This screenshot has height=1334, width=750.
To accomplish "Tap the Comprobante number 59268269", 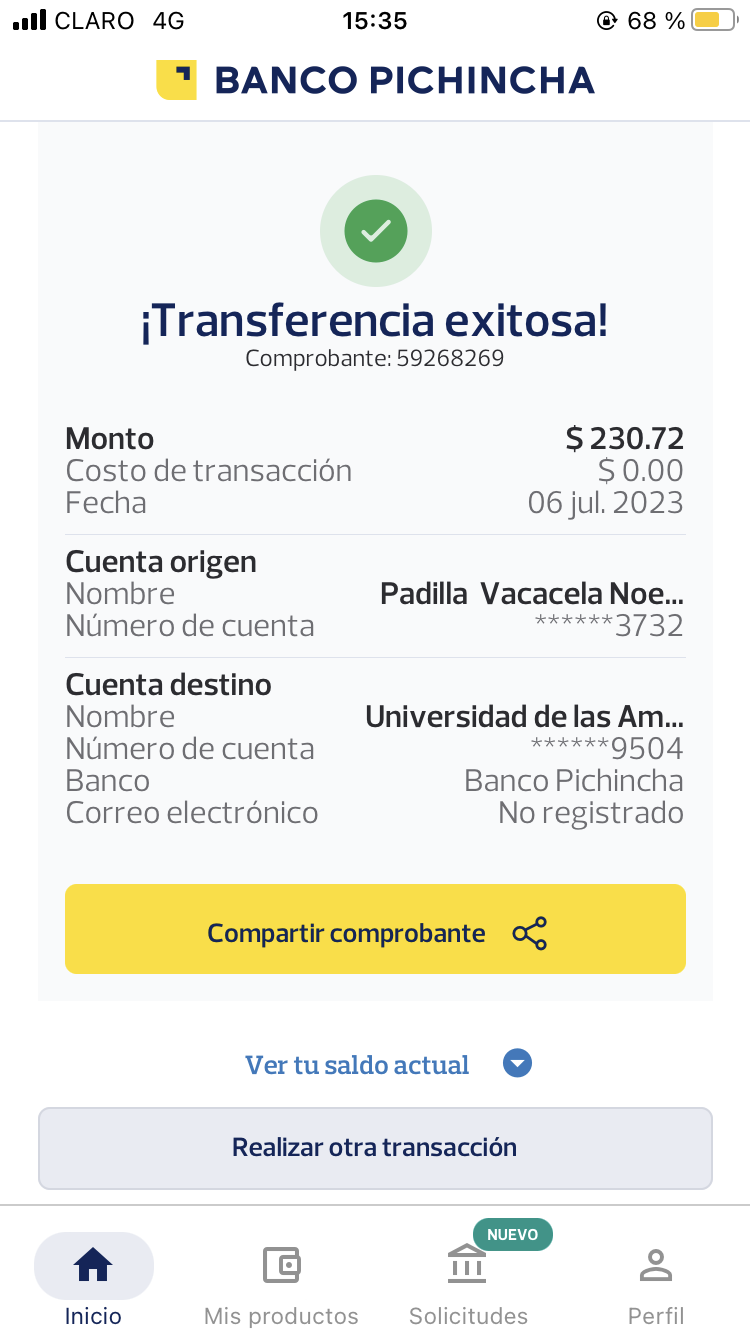I will tap(450, 358).
